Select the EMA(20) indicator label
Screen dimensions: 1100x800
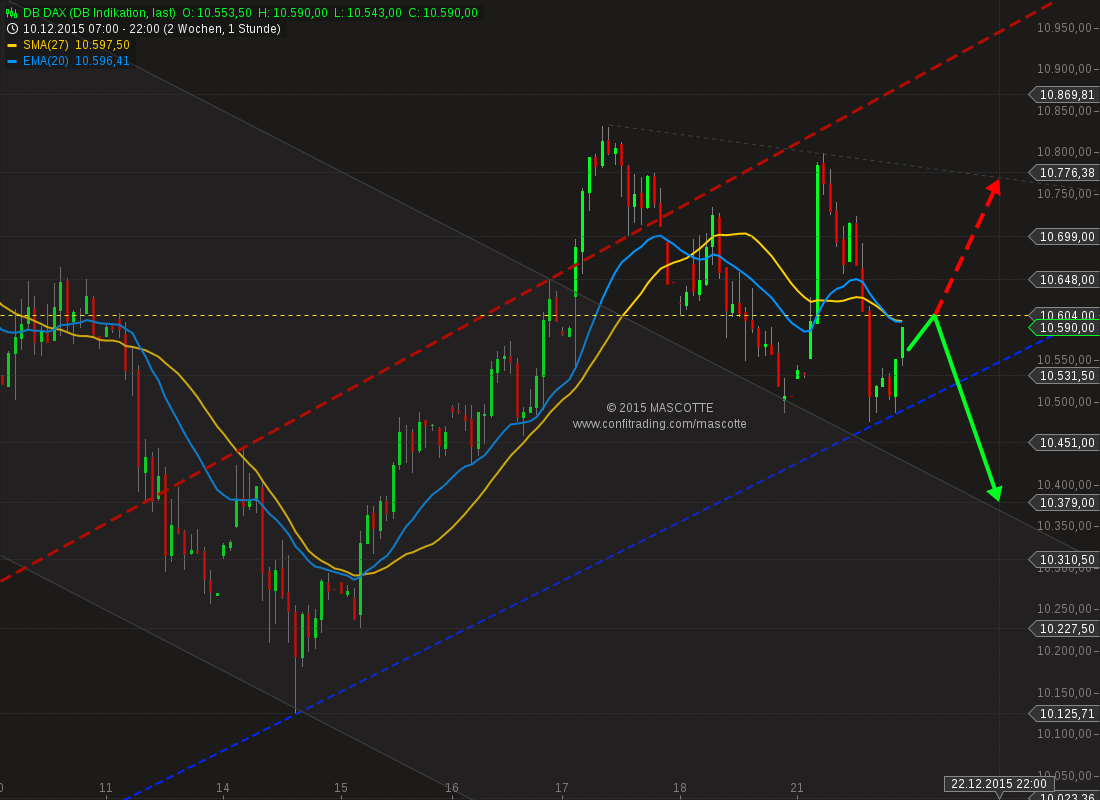pos(46,61)
